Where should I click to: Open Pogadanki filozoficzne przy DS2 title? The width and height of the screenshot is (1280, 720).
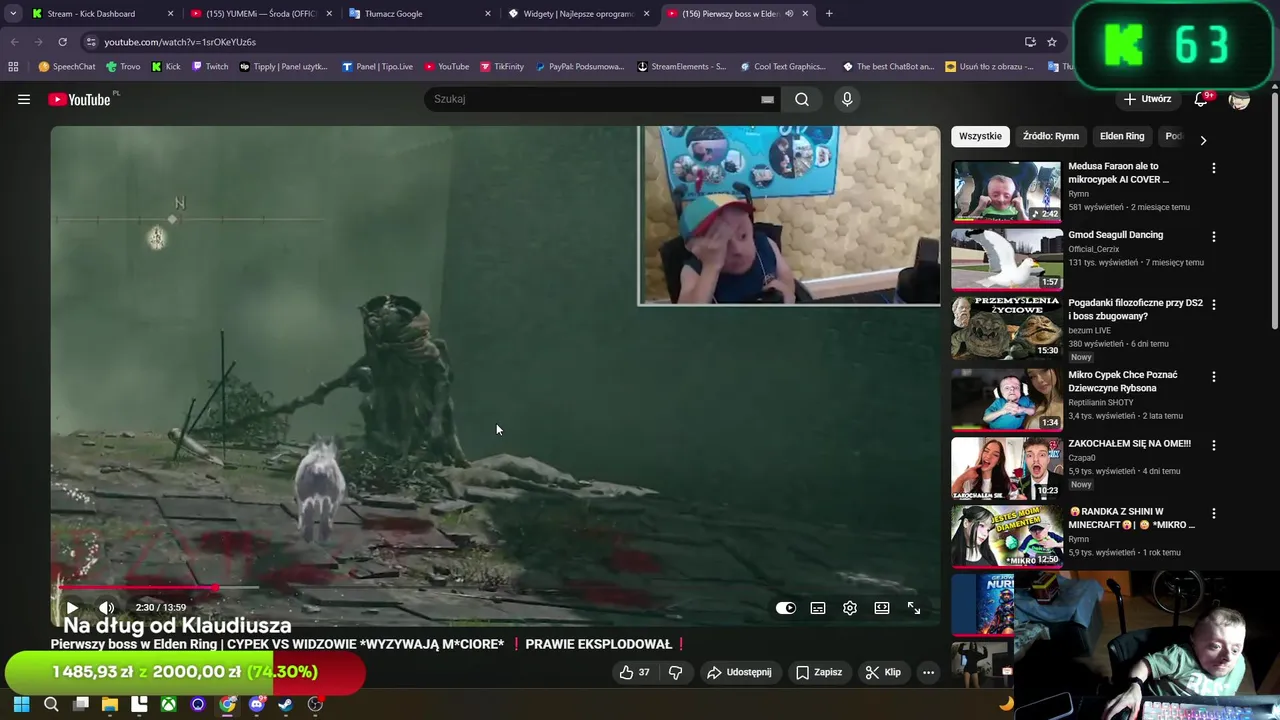[x=1135, y=309]
